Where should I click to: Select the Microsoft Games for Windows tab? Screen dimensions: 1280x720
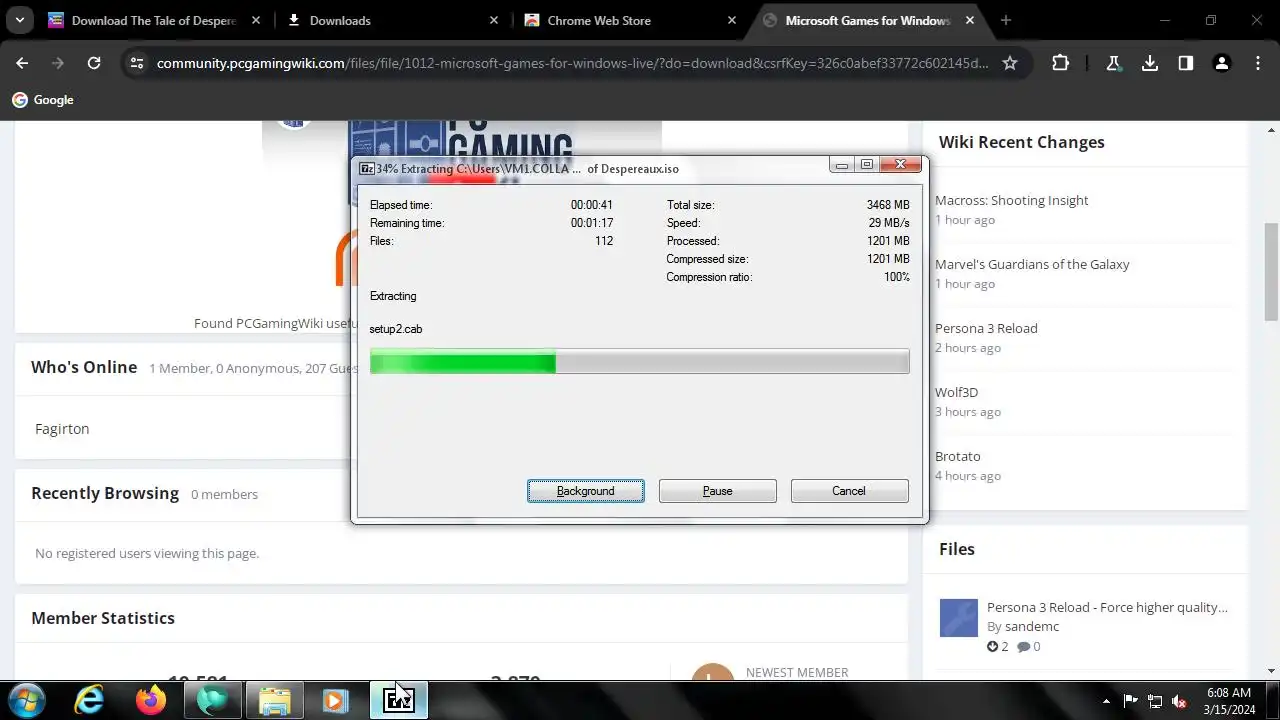click(868, 20)
